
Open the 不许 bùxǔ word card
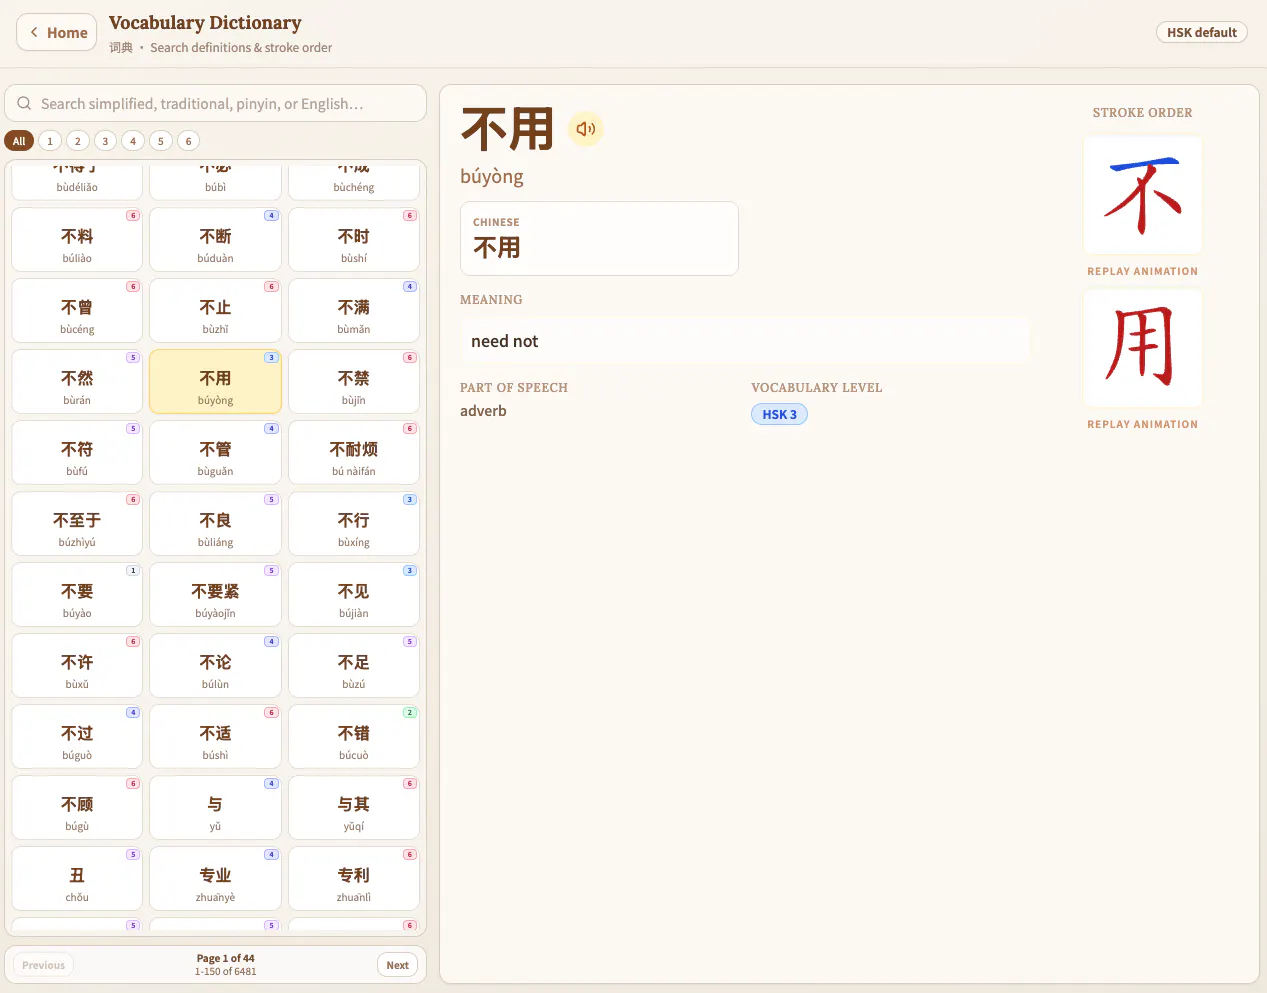point(77,666)
